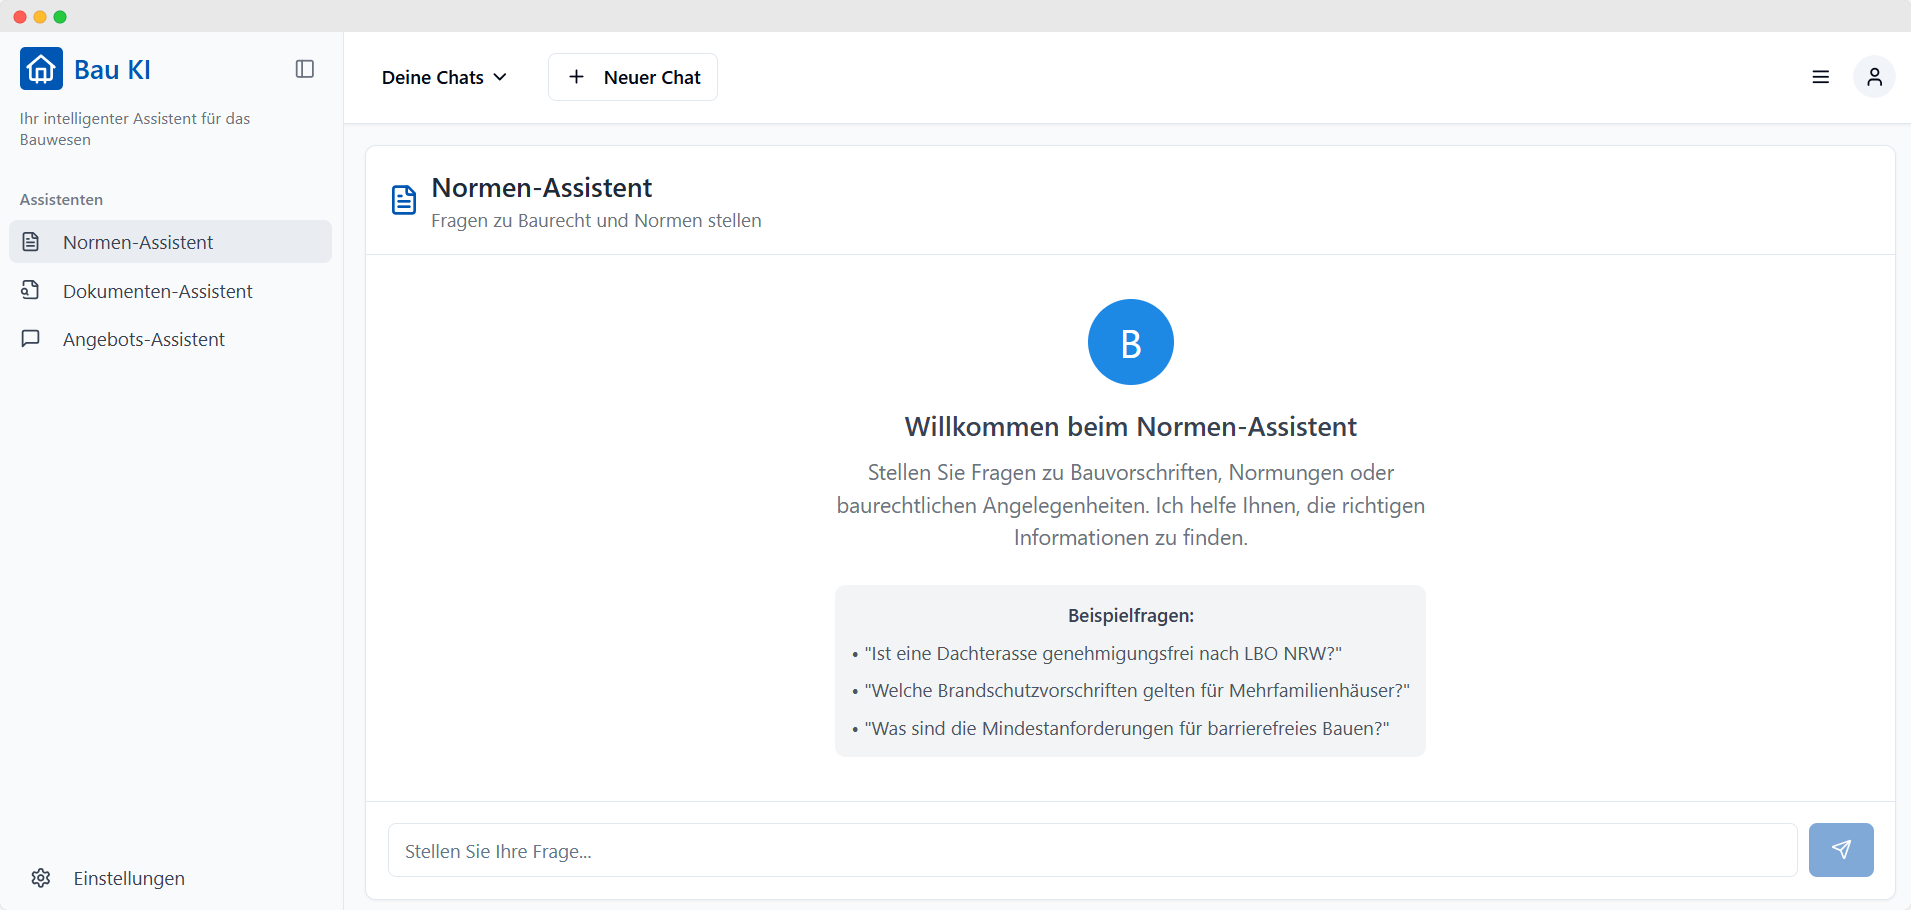Open the Angebots-Assistent
The height and width of the screenshot is (910, 1911).
coord(144,339)
